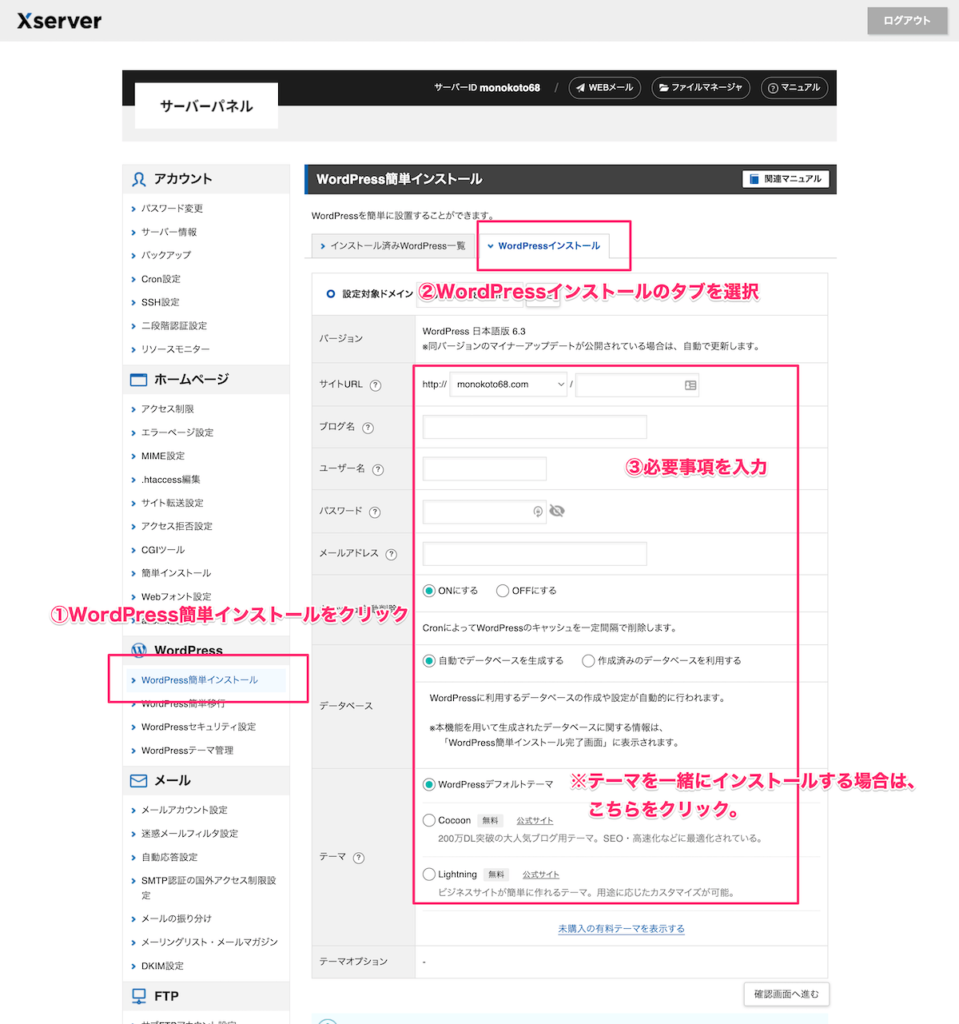Click the help icon beside ブログ名

point(368,428)
